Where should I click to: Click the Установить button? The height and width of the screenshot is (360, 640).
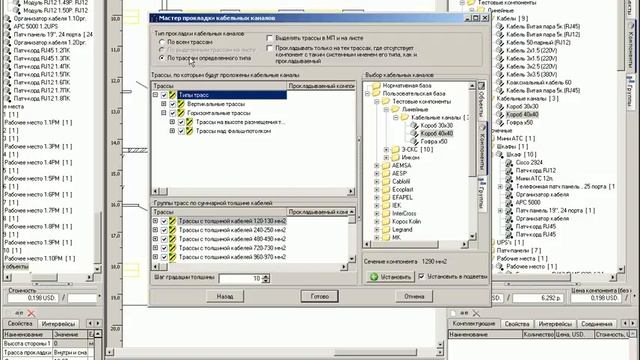point(391,277)
